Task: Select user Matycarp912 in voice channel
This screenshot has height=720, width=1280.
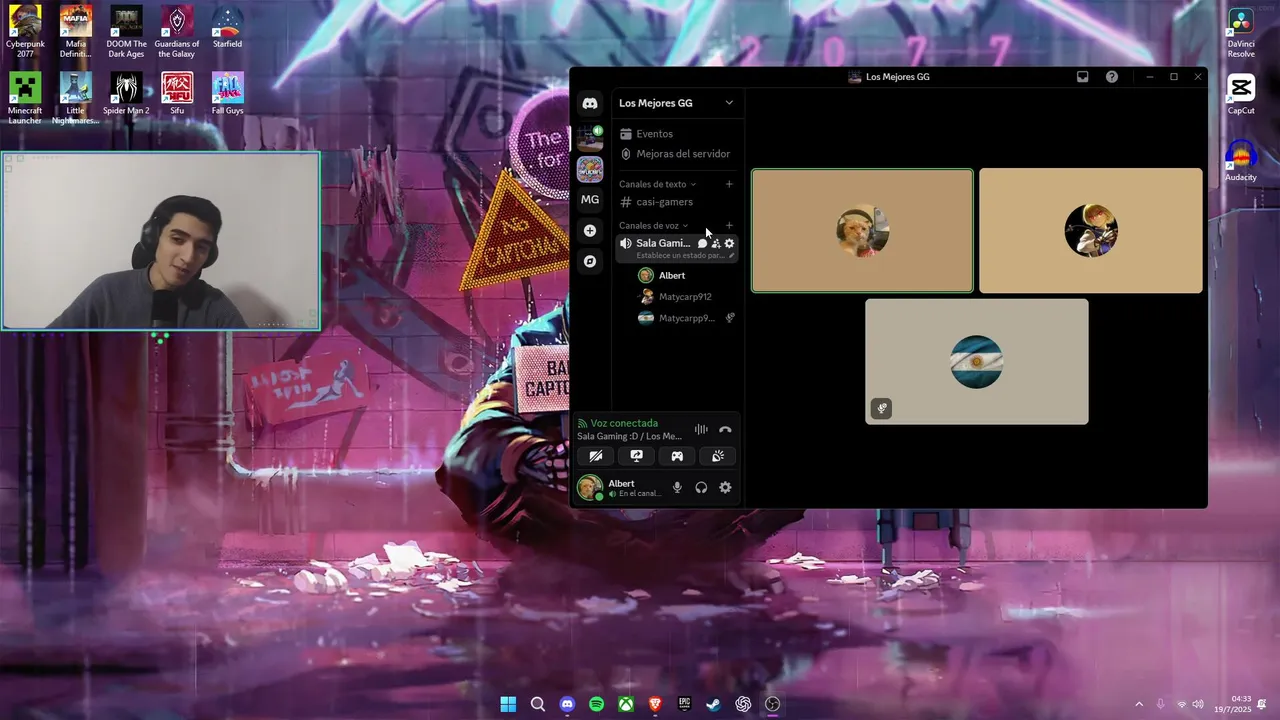Action: click(687, 297)
